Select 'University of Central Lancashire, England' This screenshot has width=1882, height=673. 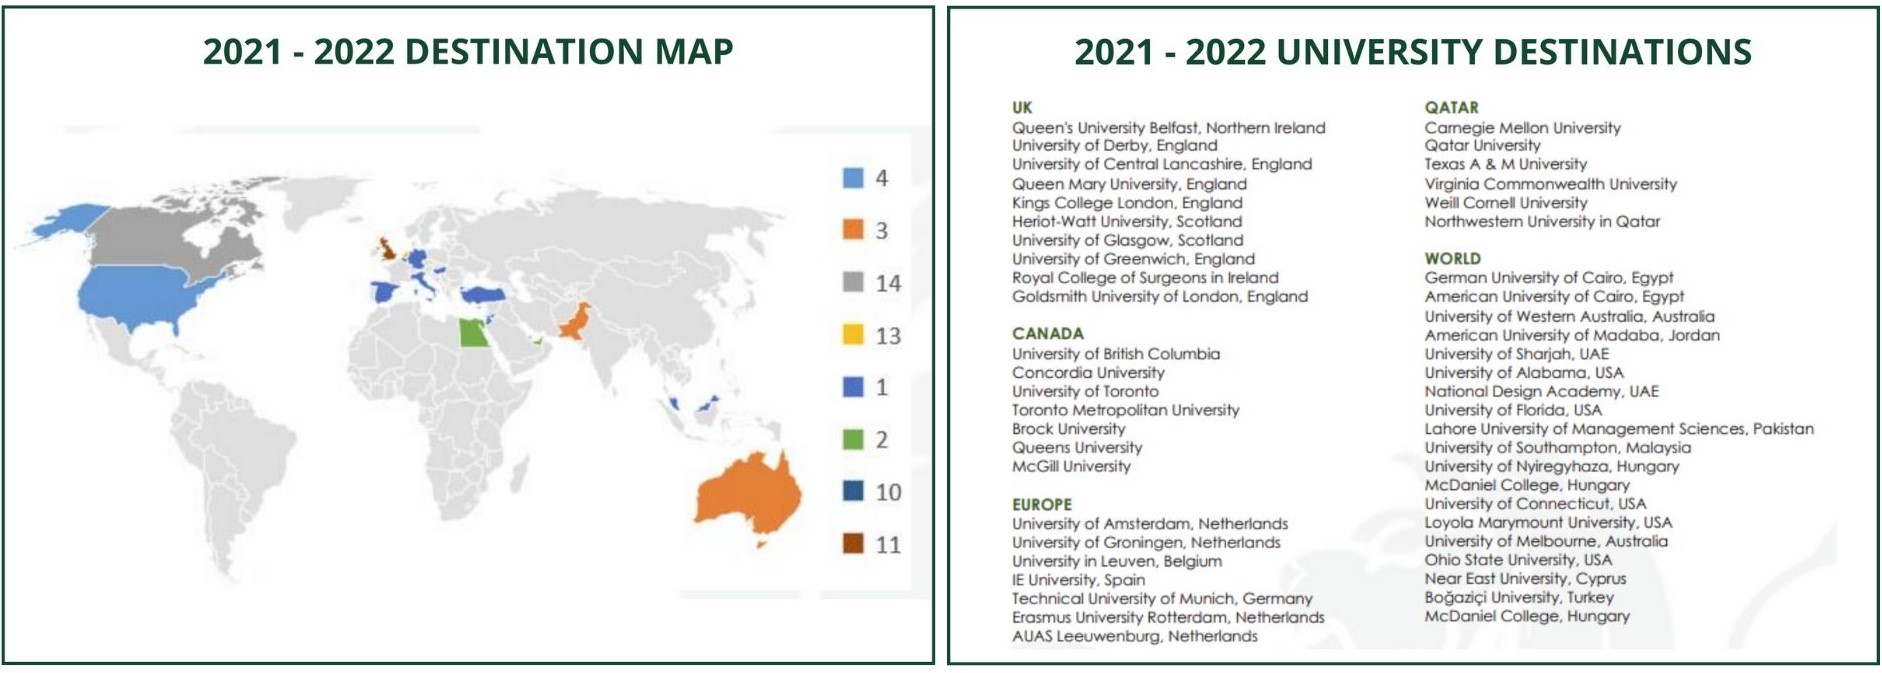1162,165
